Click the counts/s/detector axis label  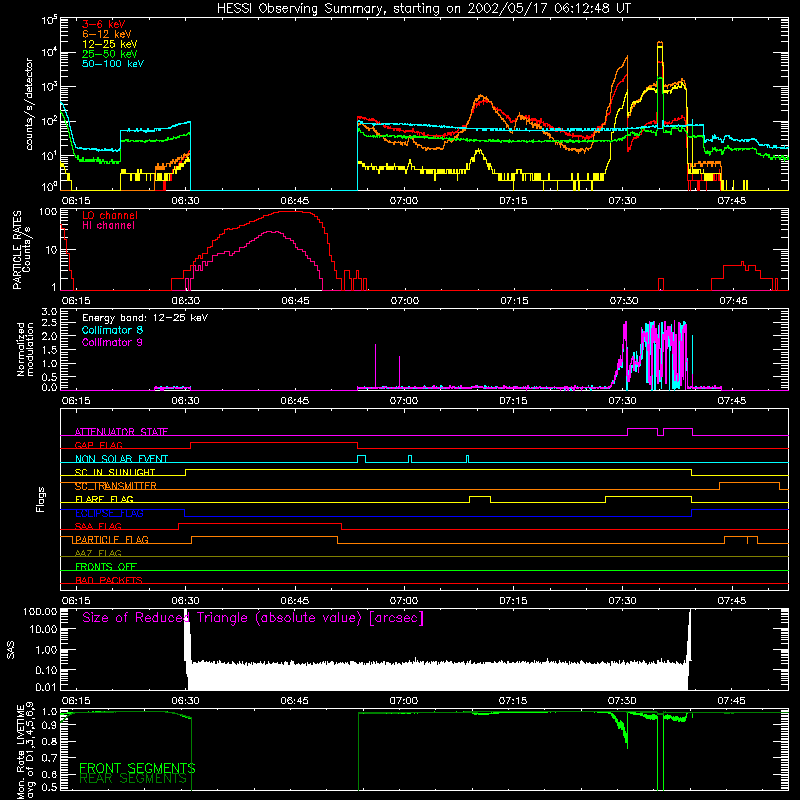point(29,104)
